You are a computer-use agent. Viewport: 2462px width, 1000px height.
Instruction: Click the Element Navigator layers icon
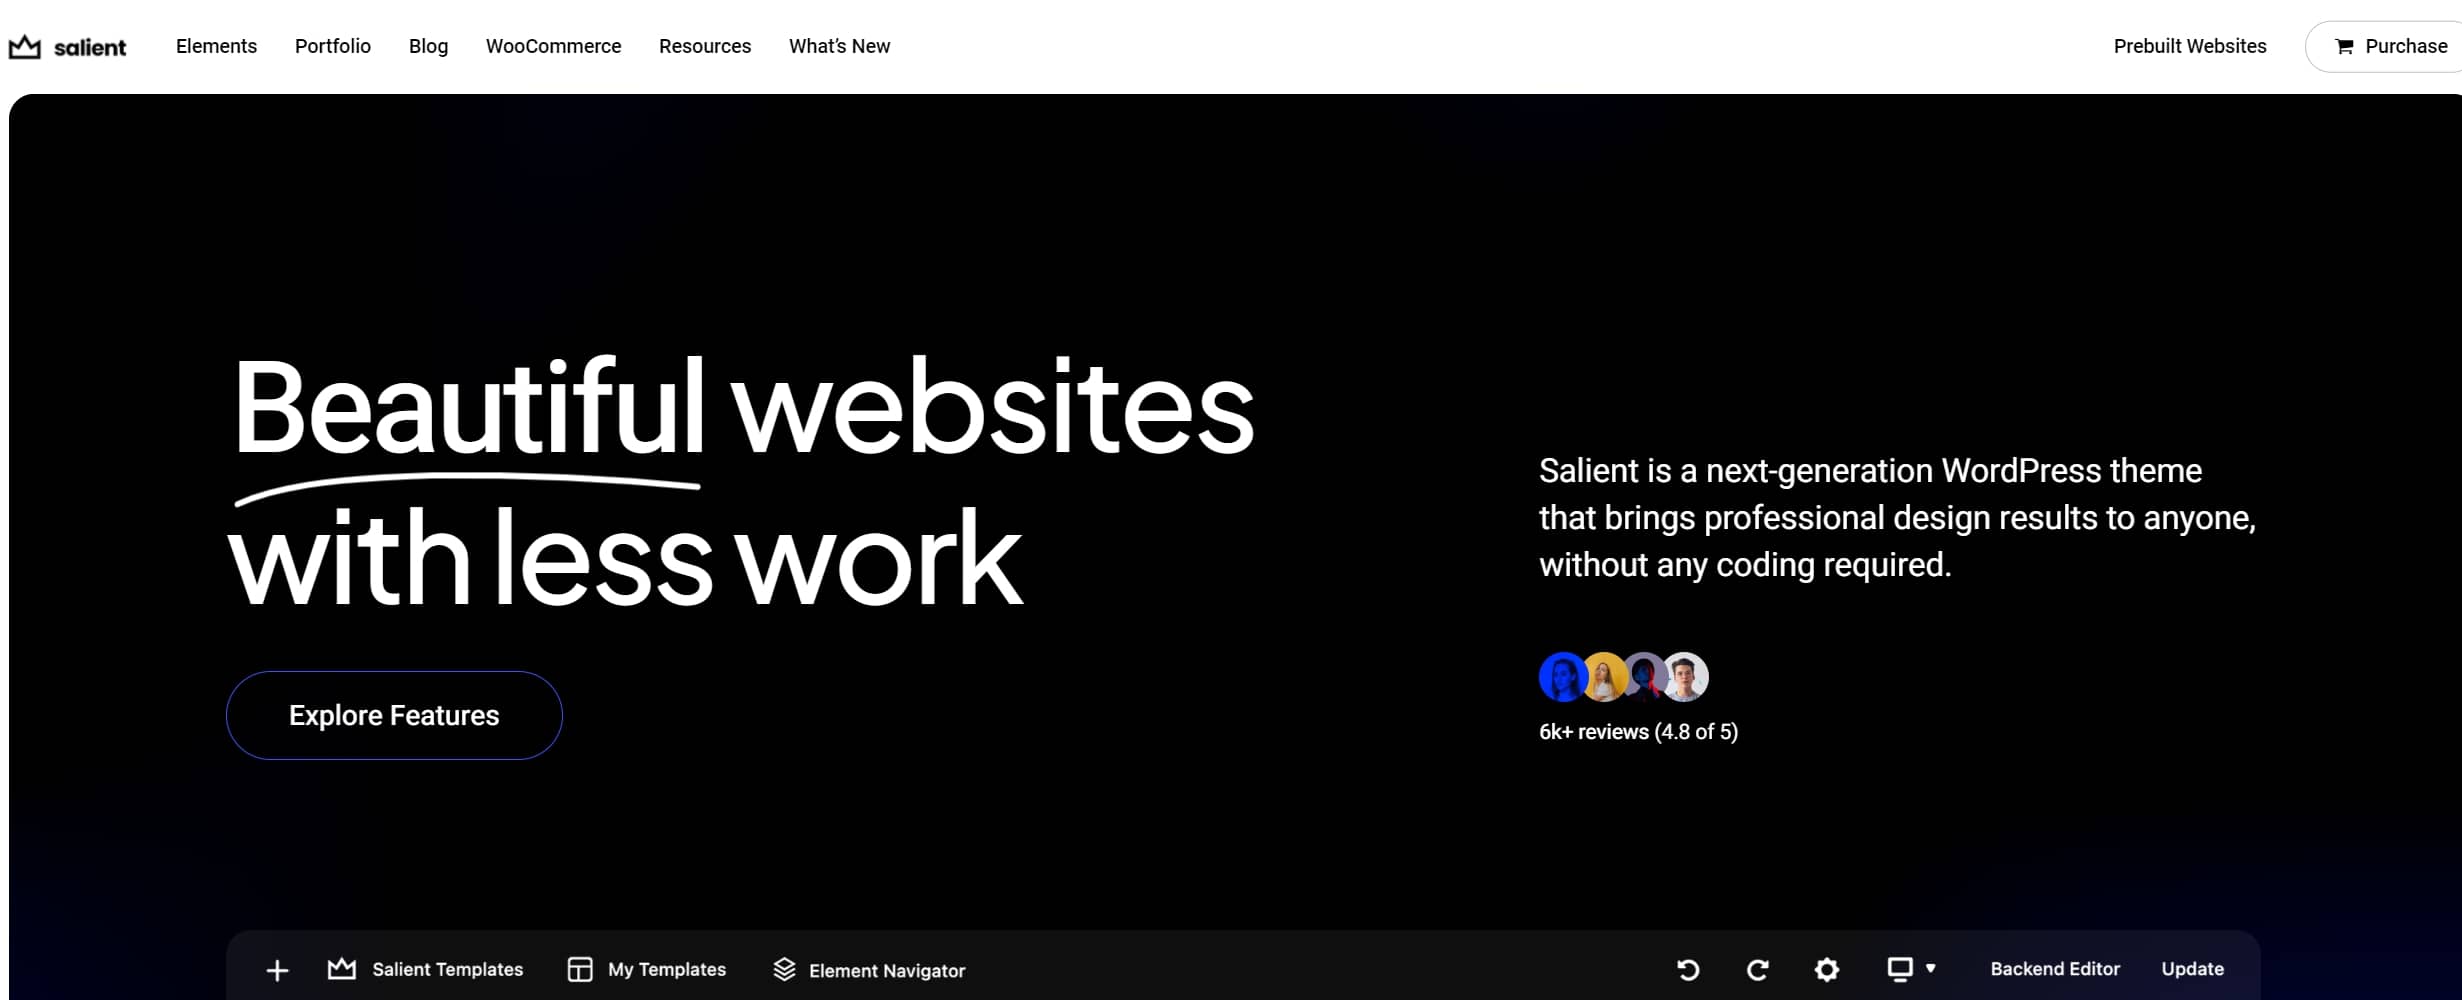click(784, 969)
